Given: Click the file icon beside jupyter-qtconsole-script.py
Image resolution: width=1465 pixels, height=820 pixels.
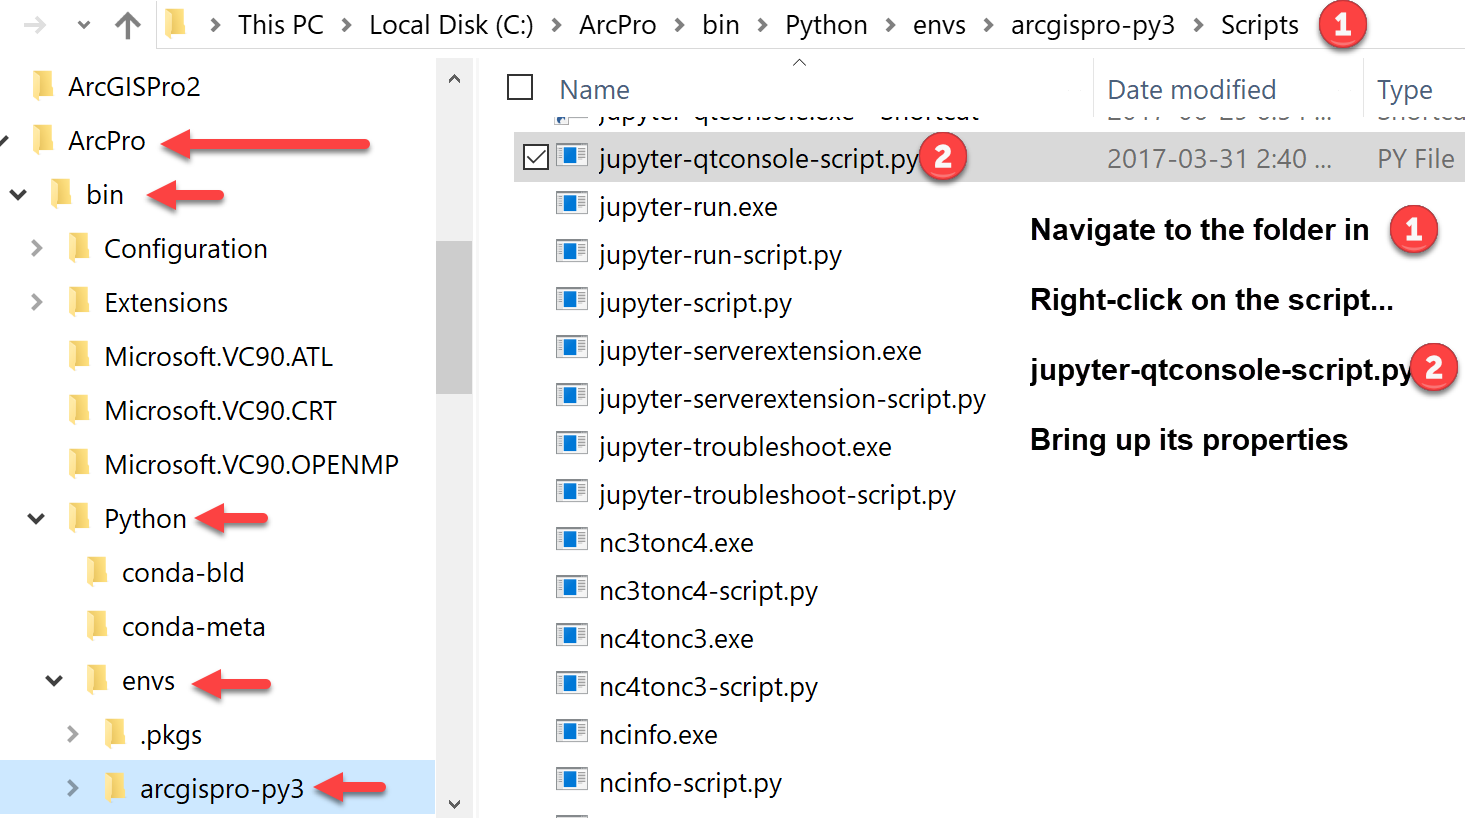Looking at the screenshot, I should coord(572,156).
